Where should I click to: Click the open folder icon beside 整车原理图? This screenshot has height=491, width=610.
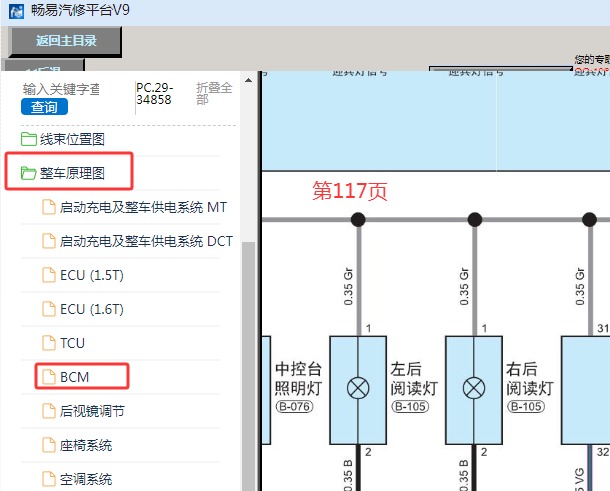tap(29, 173)
